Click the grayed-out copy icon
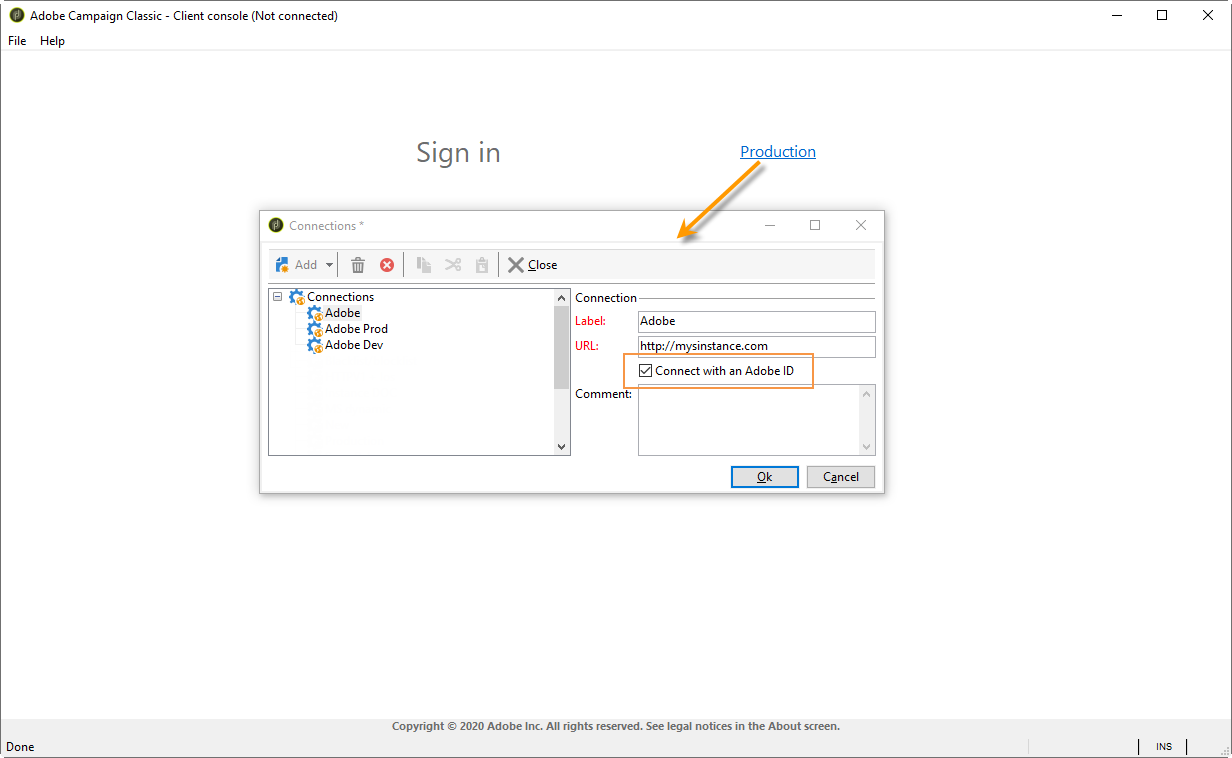 [424, 265]
